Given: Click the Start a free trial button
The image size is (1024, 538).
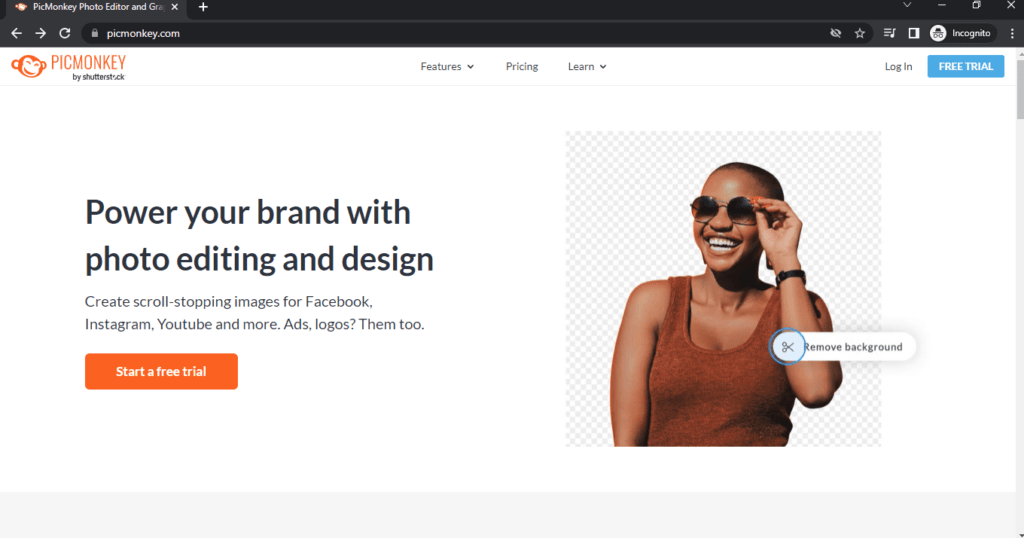Looking at the screenshot, I should (161, 372).
